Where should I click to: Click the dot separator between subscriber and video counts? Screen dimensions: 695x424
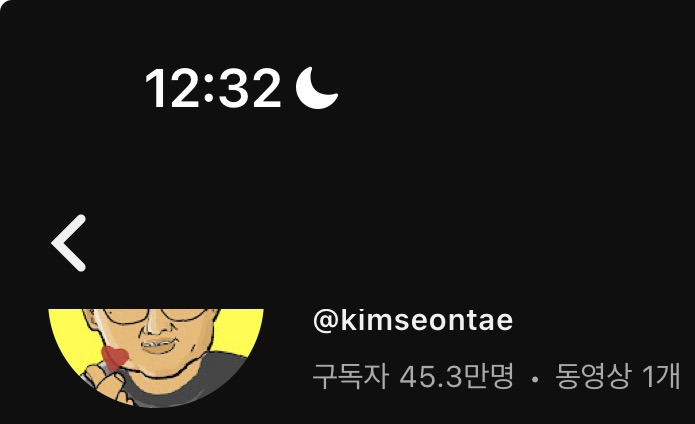coord(535,379)
